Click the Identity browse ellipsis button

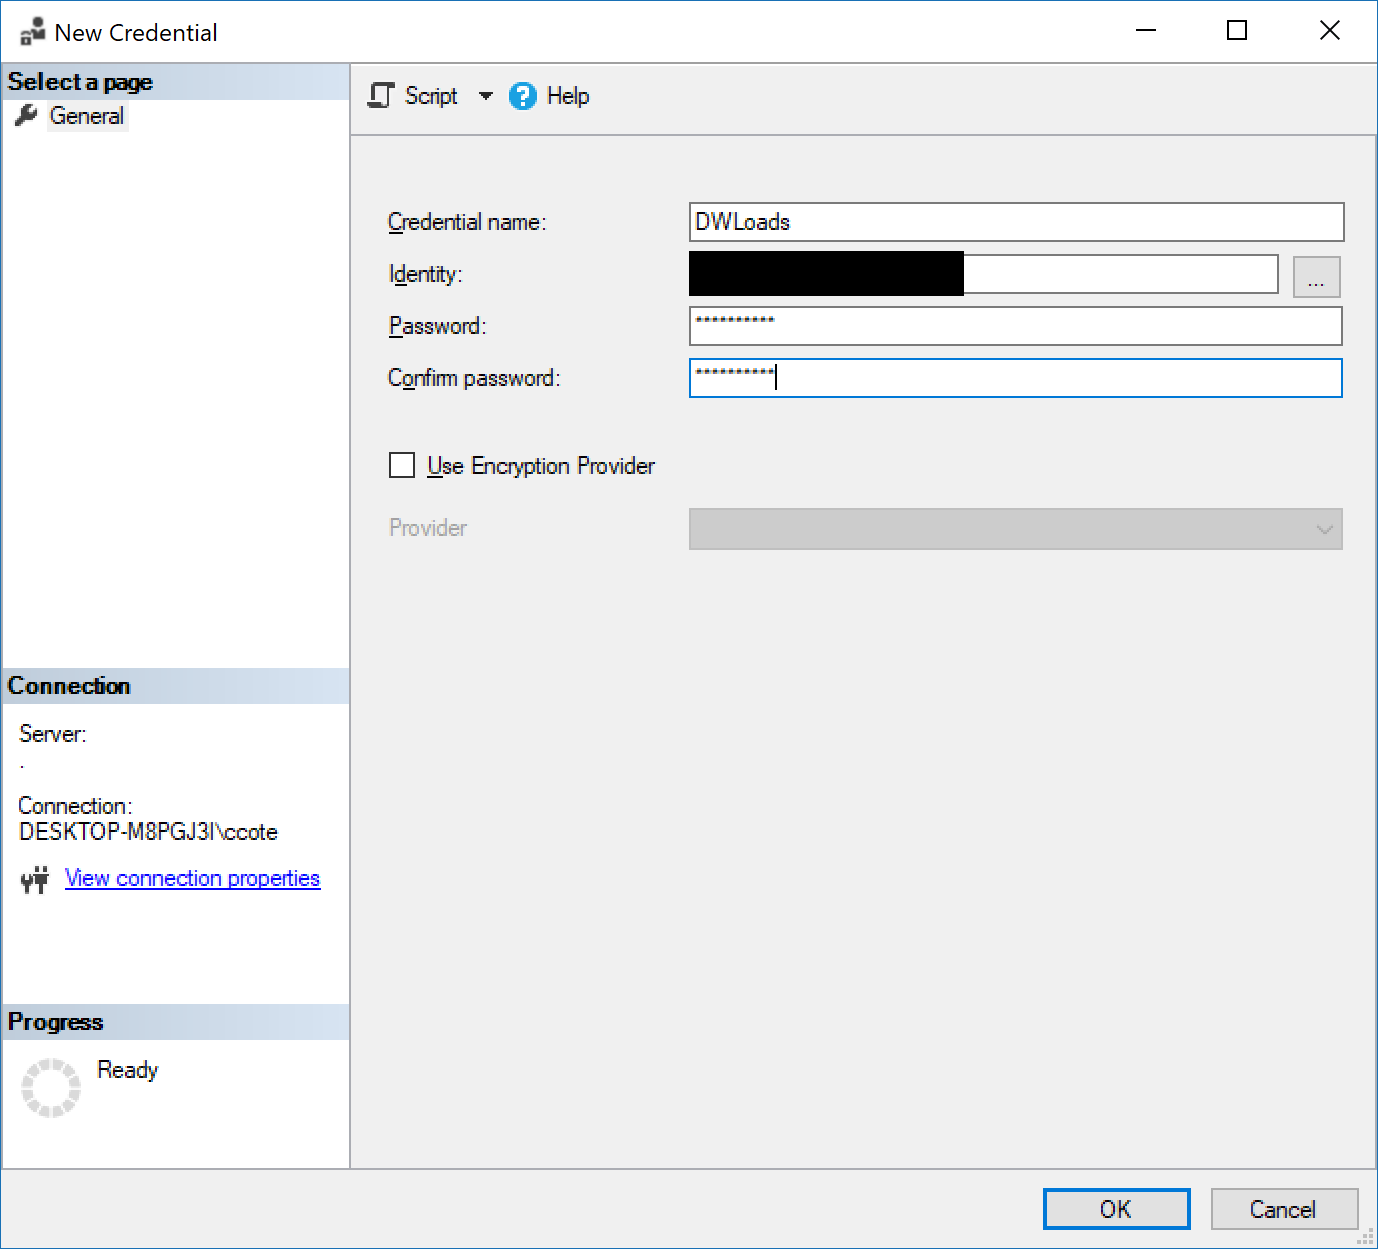(x=1316, y=277)
